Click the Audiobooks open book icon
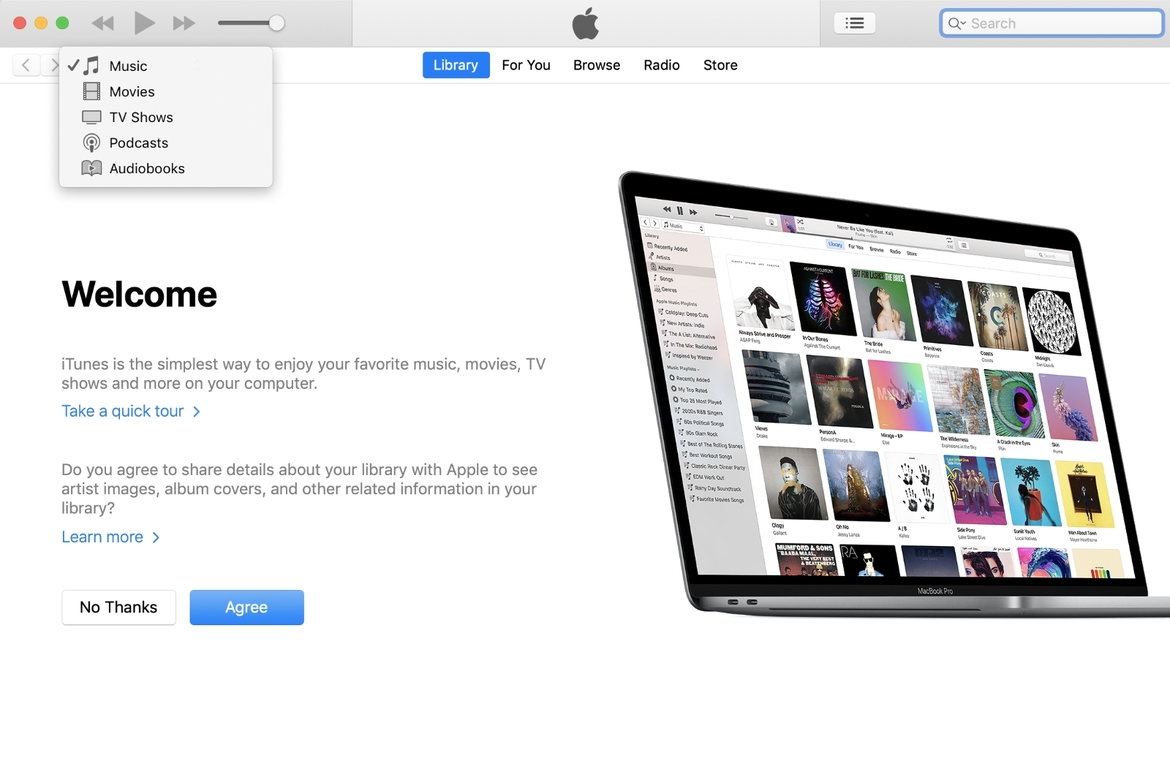Viewport: 1170px width, 769px height. (x=91, y=169)
